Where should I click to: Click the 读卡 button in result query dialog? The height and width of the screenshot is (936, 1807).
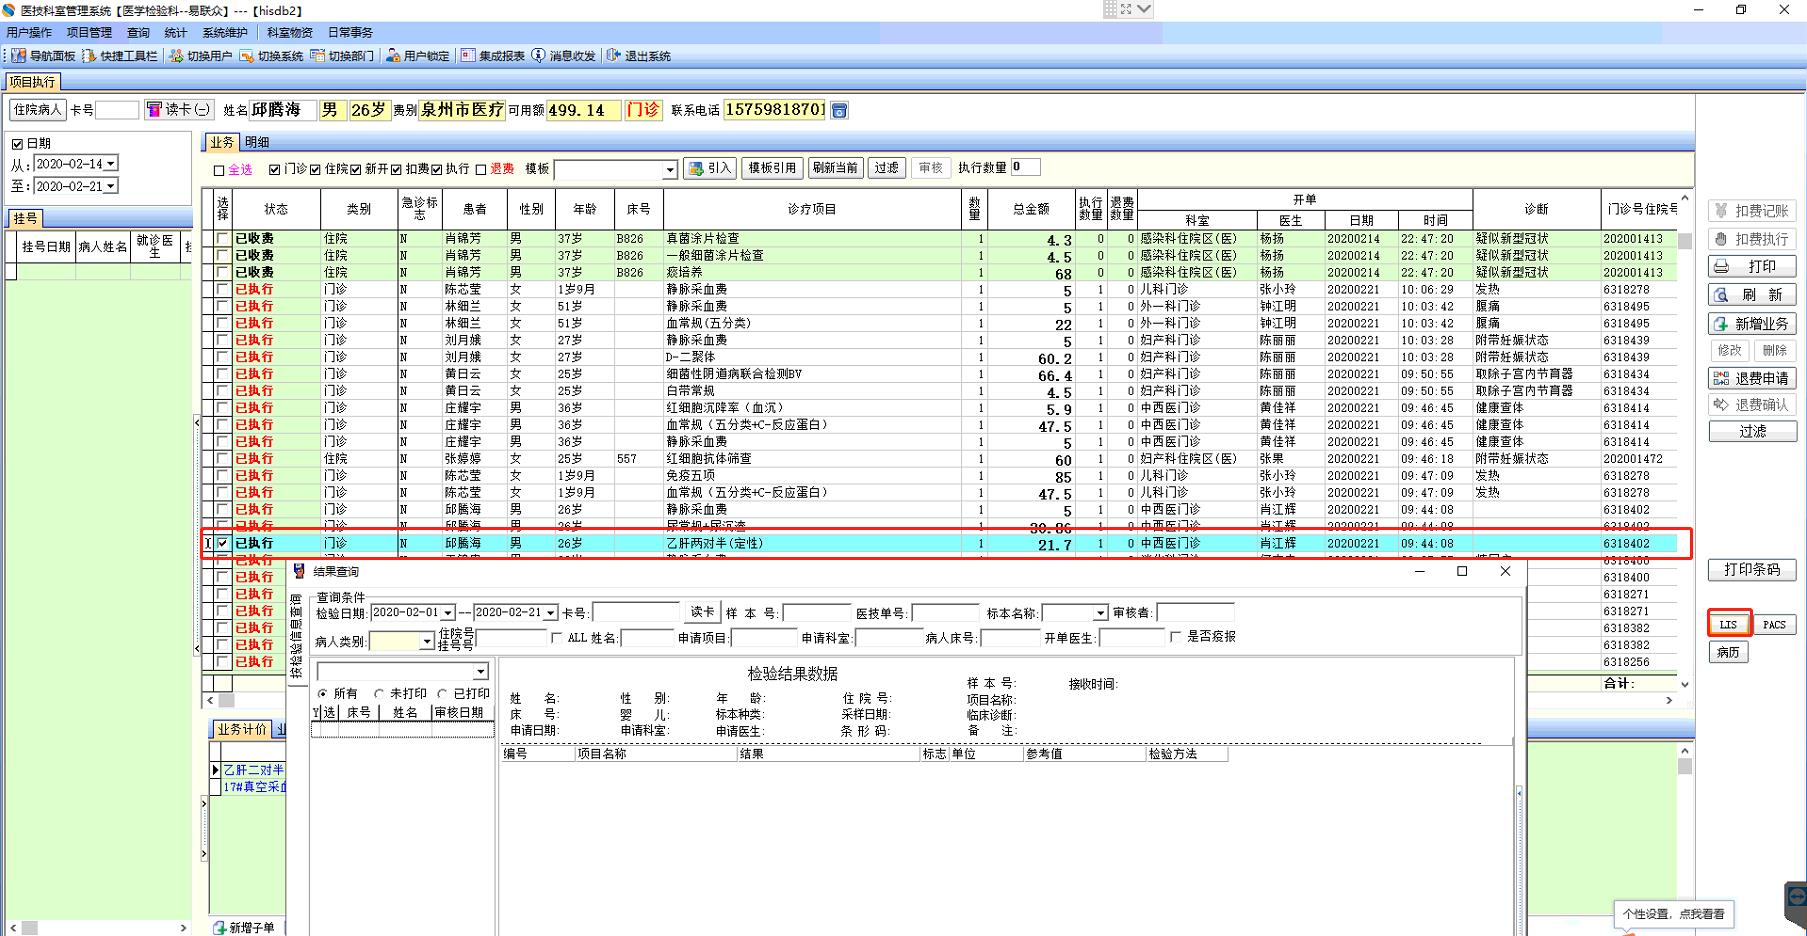click(x=702, y=612)
